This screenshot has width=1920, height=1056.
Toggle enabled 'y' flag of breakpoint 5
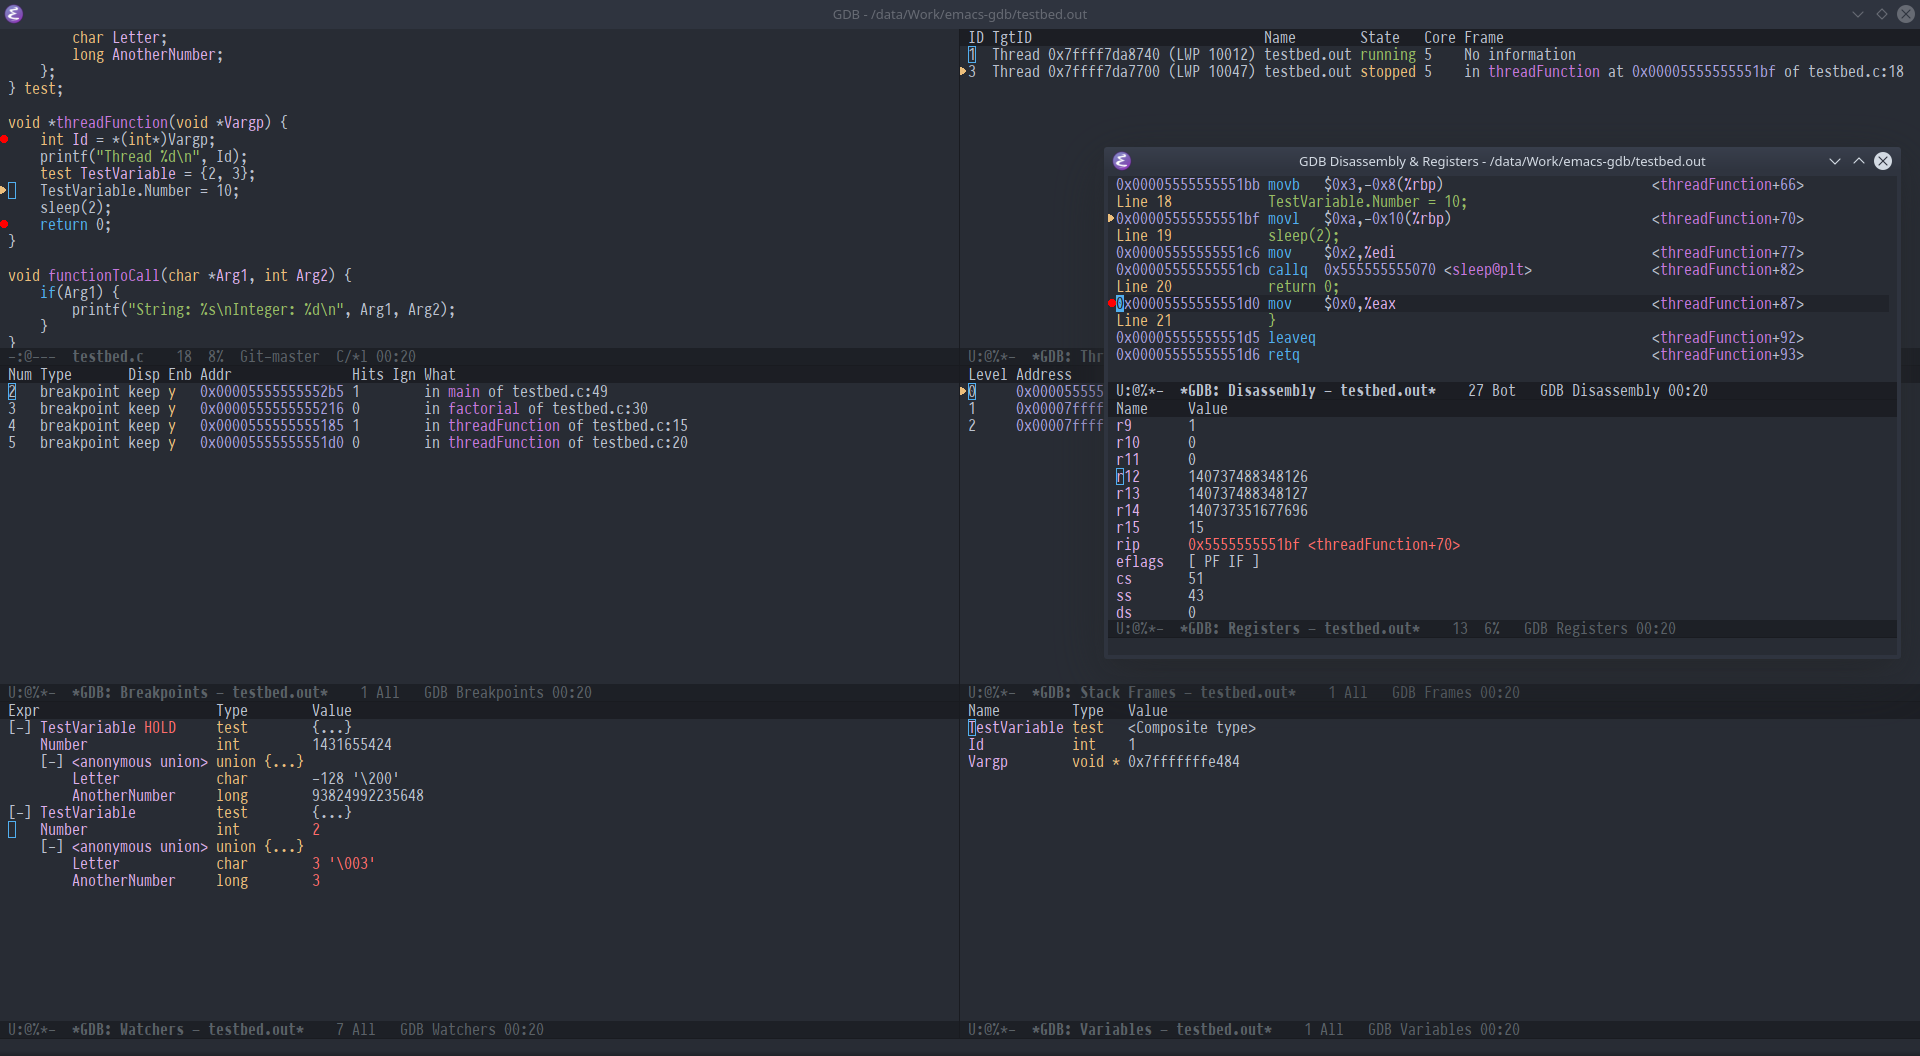(172, 443)
